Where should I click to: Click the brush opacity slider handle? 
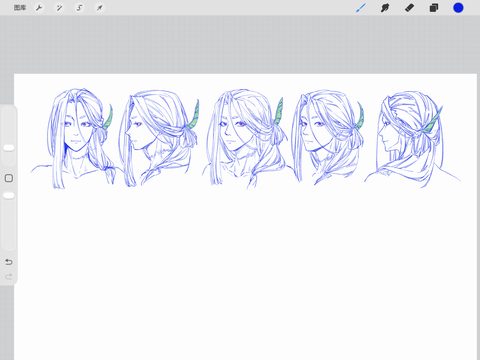[9, 195]
